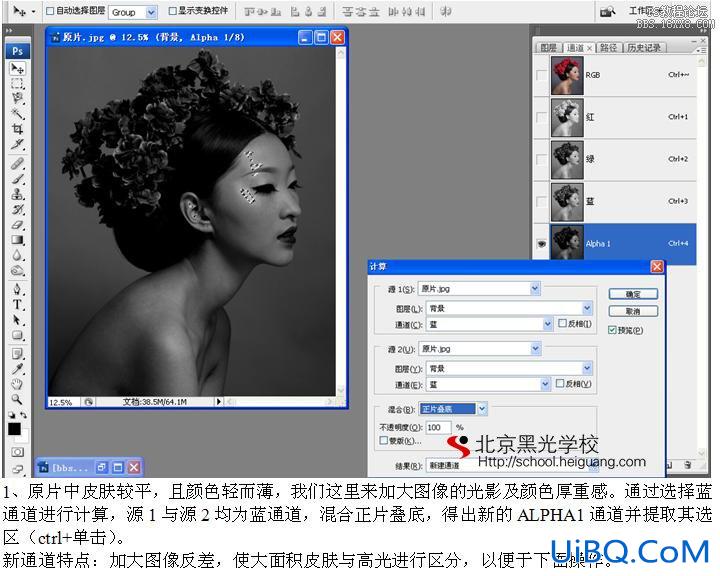
Task: Enable the 自动选择图层 checkbox
Action: tap(50, 11)
